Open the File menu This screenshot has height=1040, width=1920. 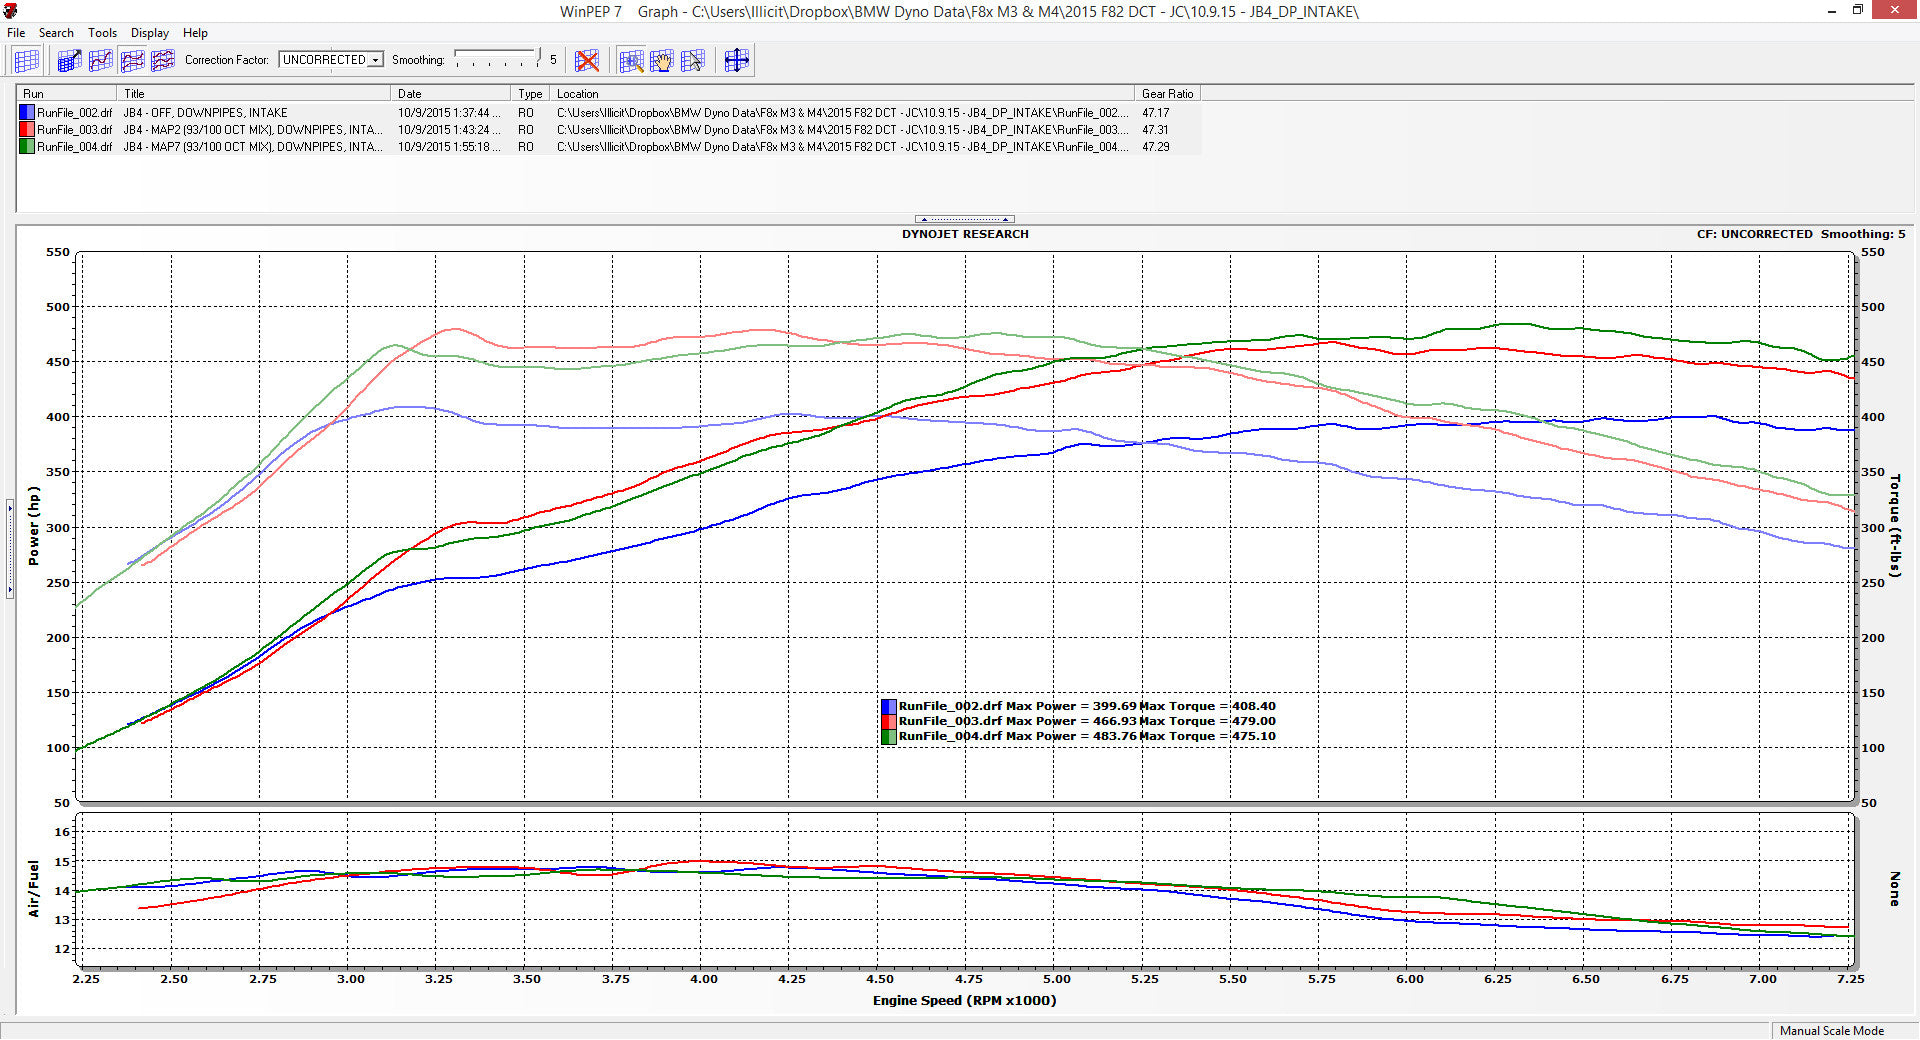(16, 33)
